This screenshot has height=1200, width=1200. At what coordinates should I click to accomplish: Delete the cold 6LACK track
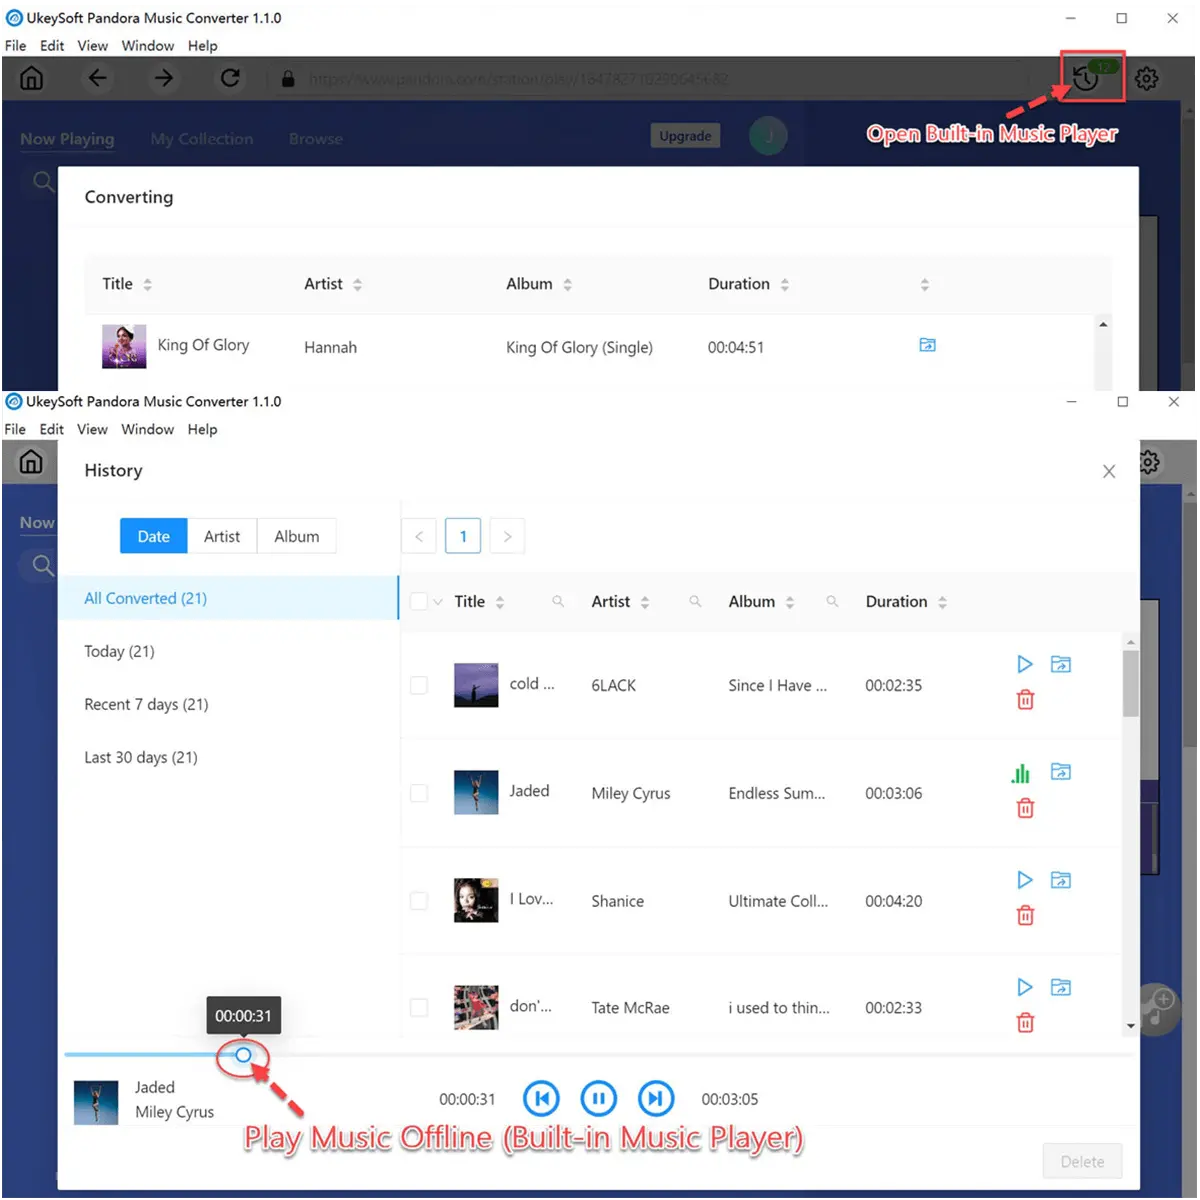(x=1025, y=700)
